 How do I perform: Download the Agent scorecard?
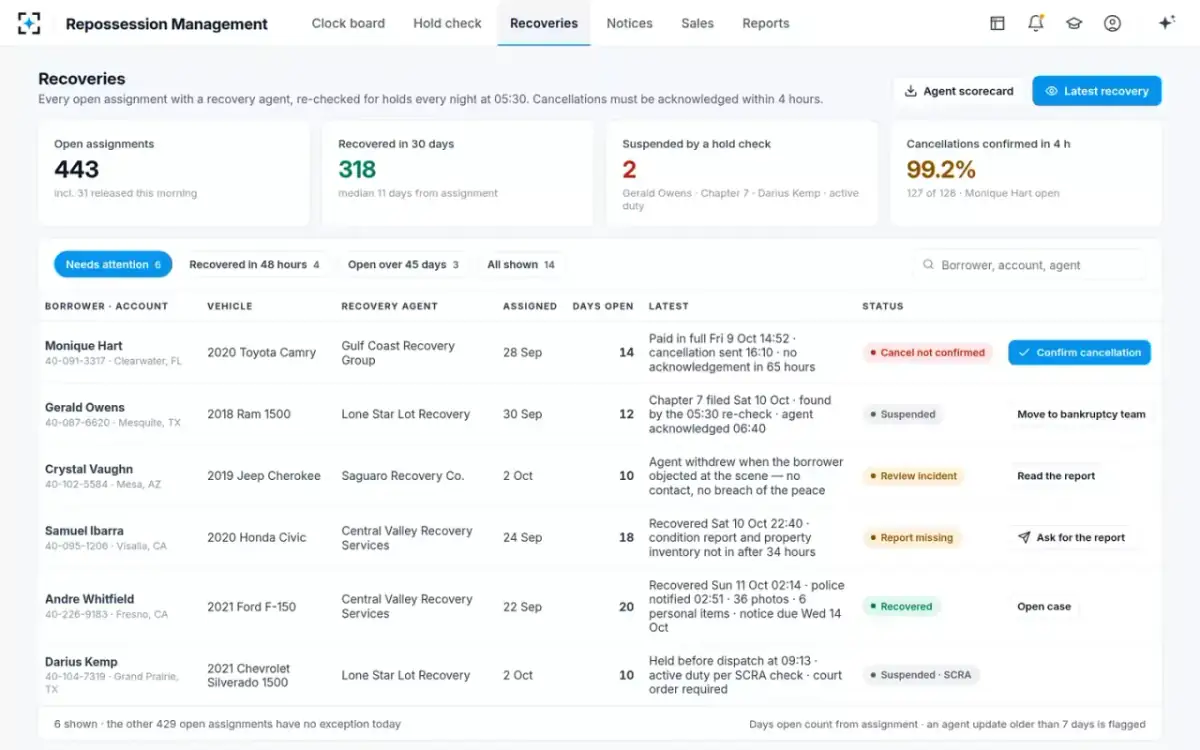(x=959, y=91)
